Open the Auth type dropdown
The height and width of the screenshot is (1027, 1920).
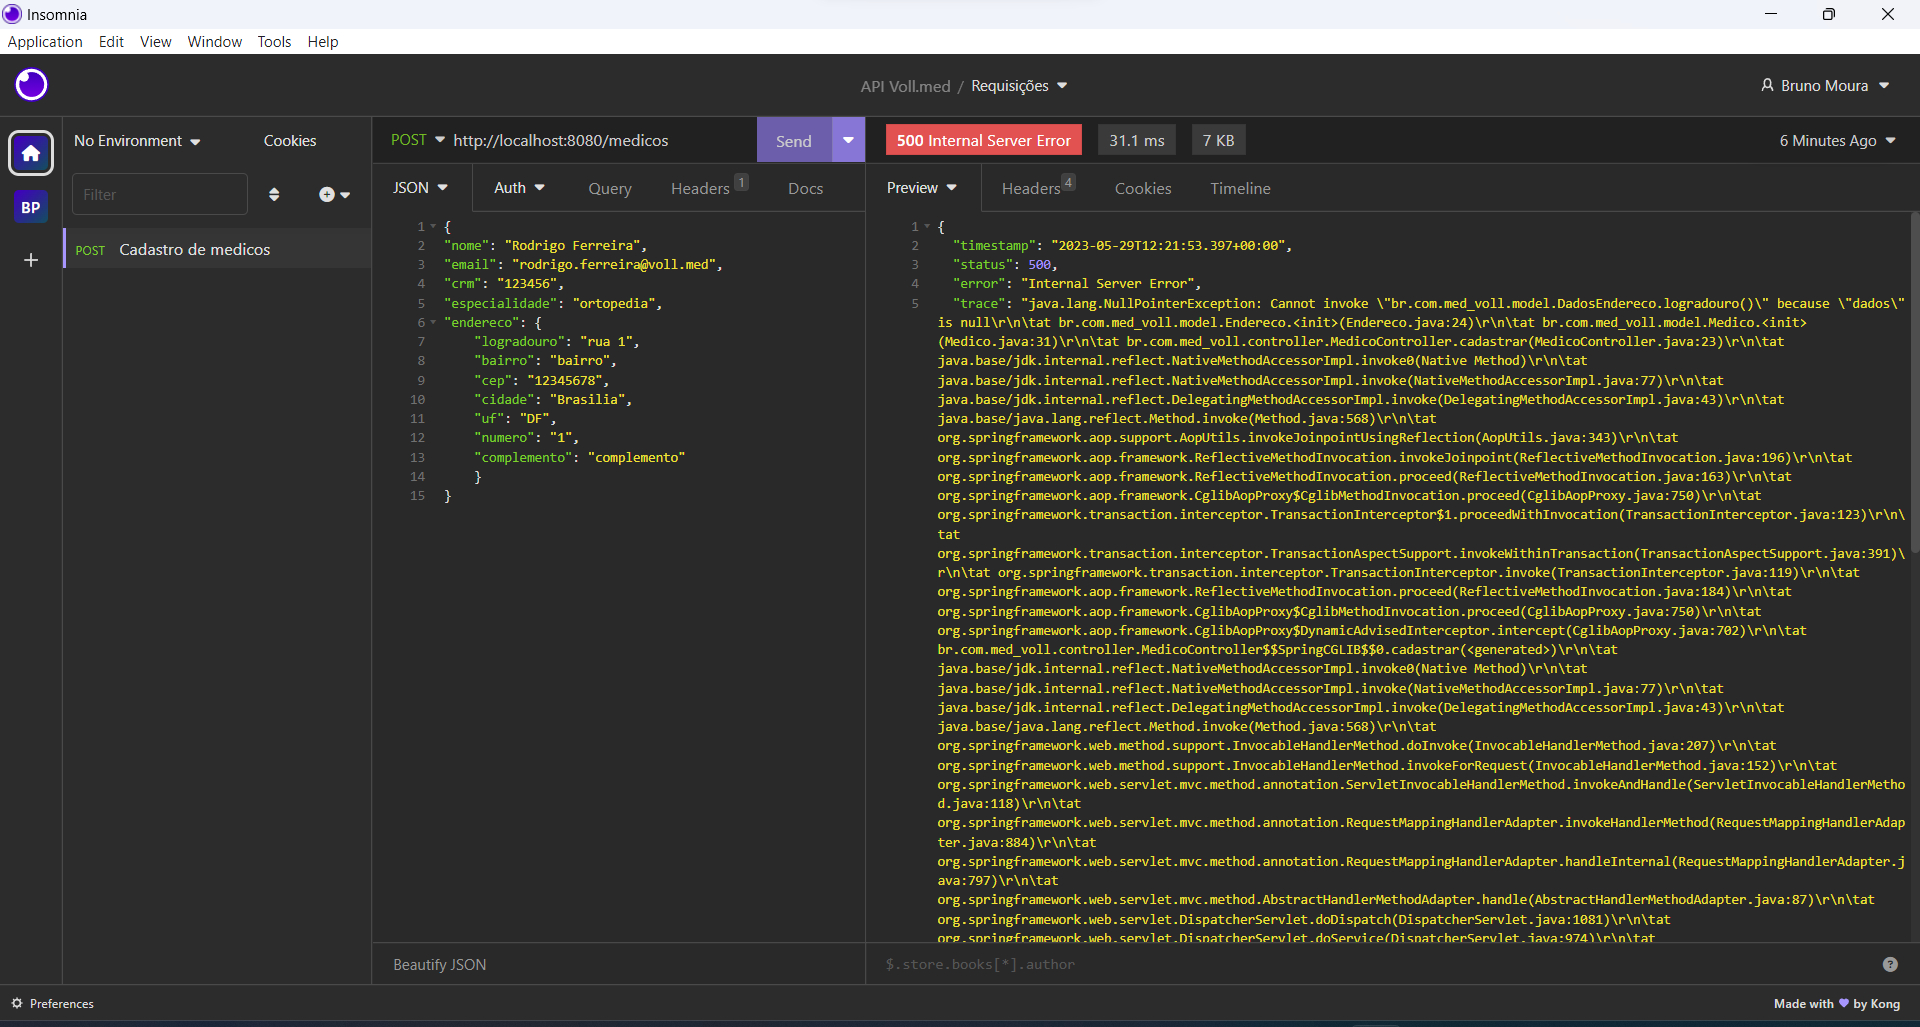pos(519,188)
